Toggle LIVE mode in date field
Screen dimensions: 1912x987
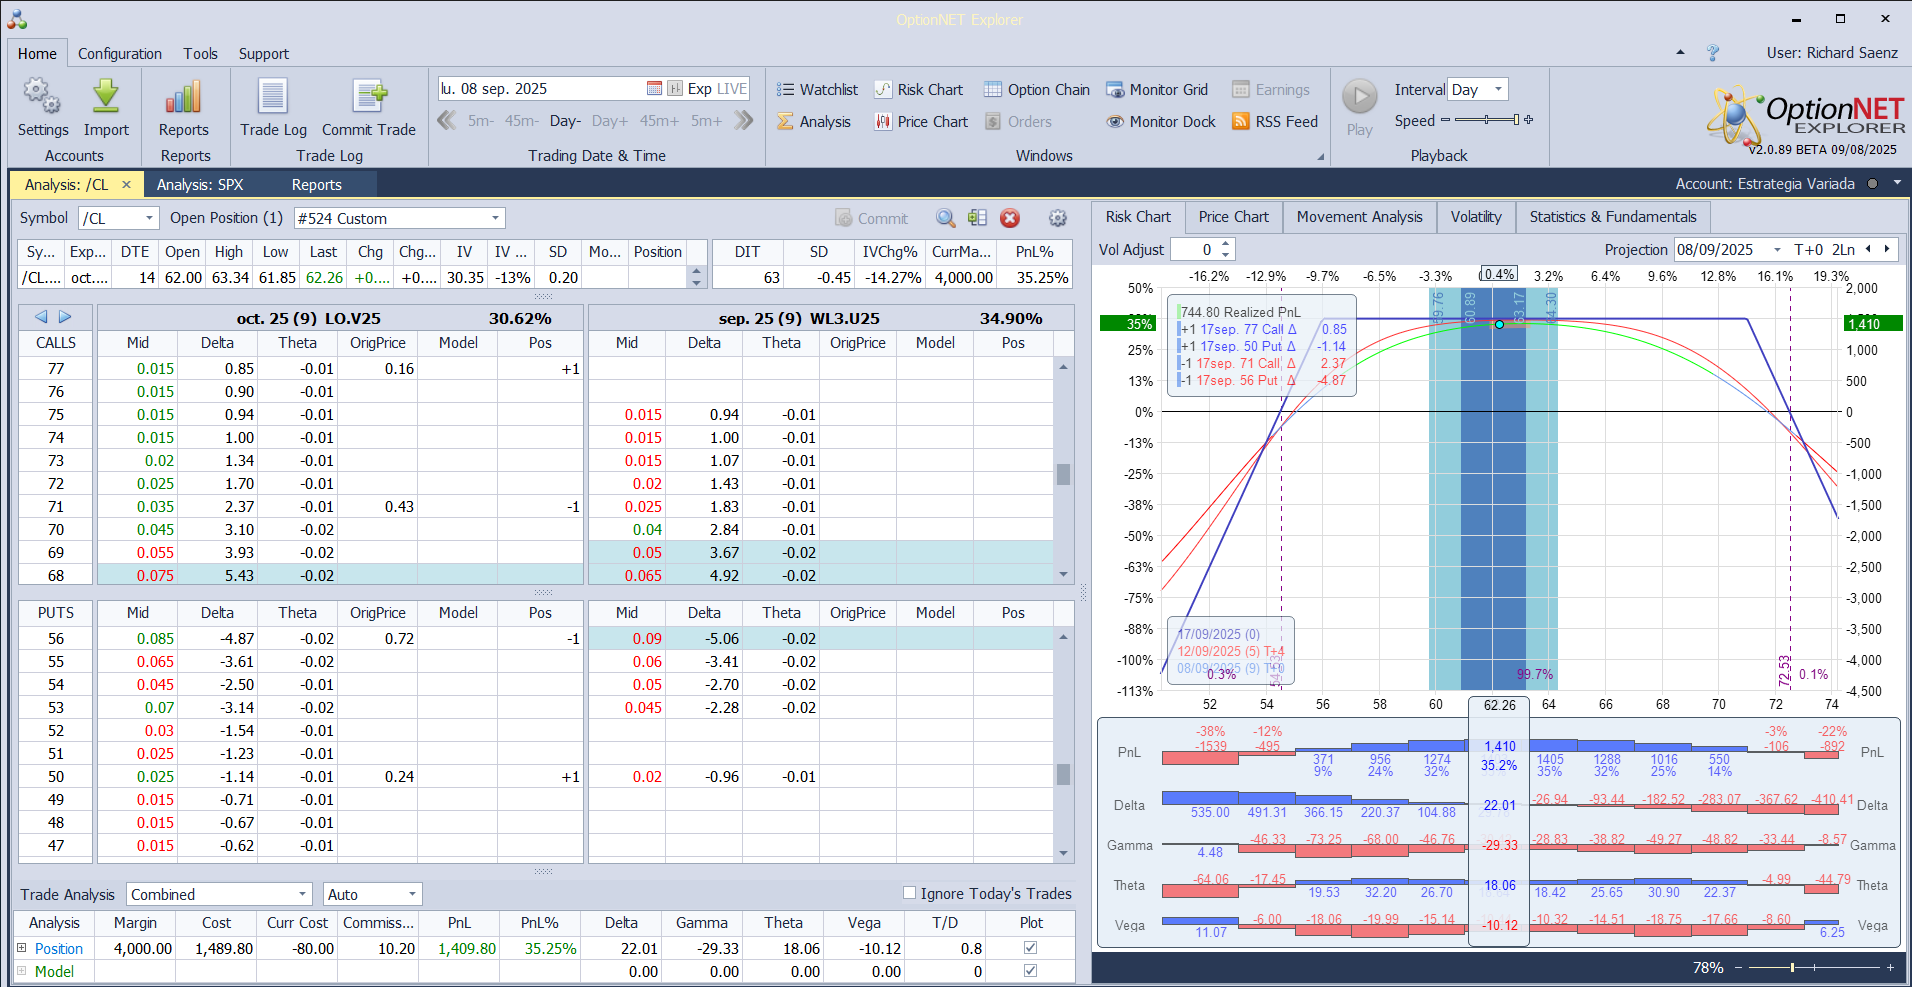tap(732, 88)
